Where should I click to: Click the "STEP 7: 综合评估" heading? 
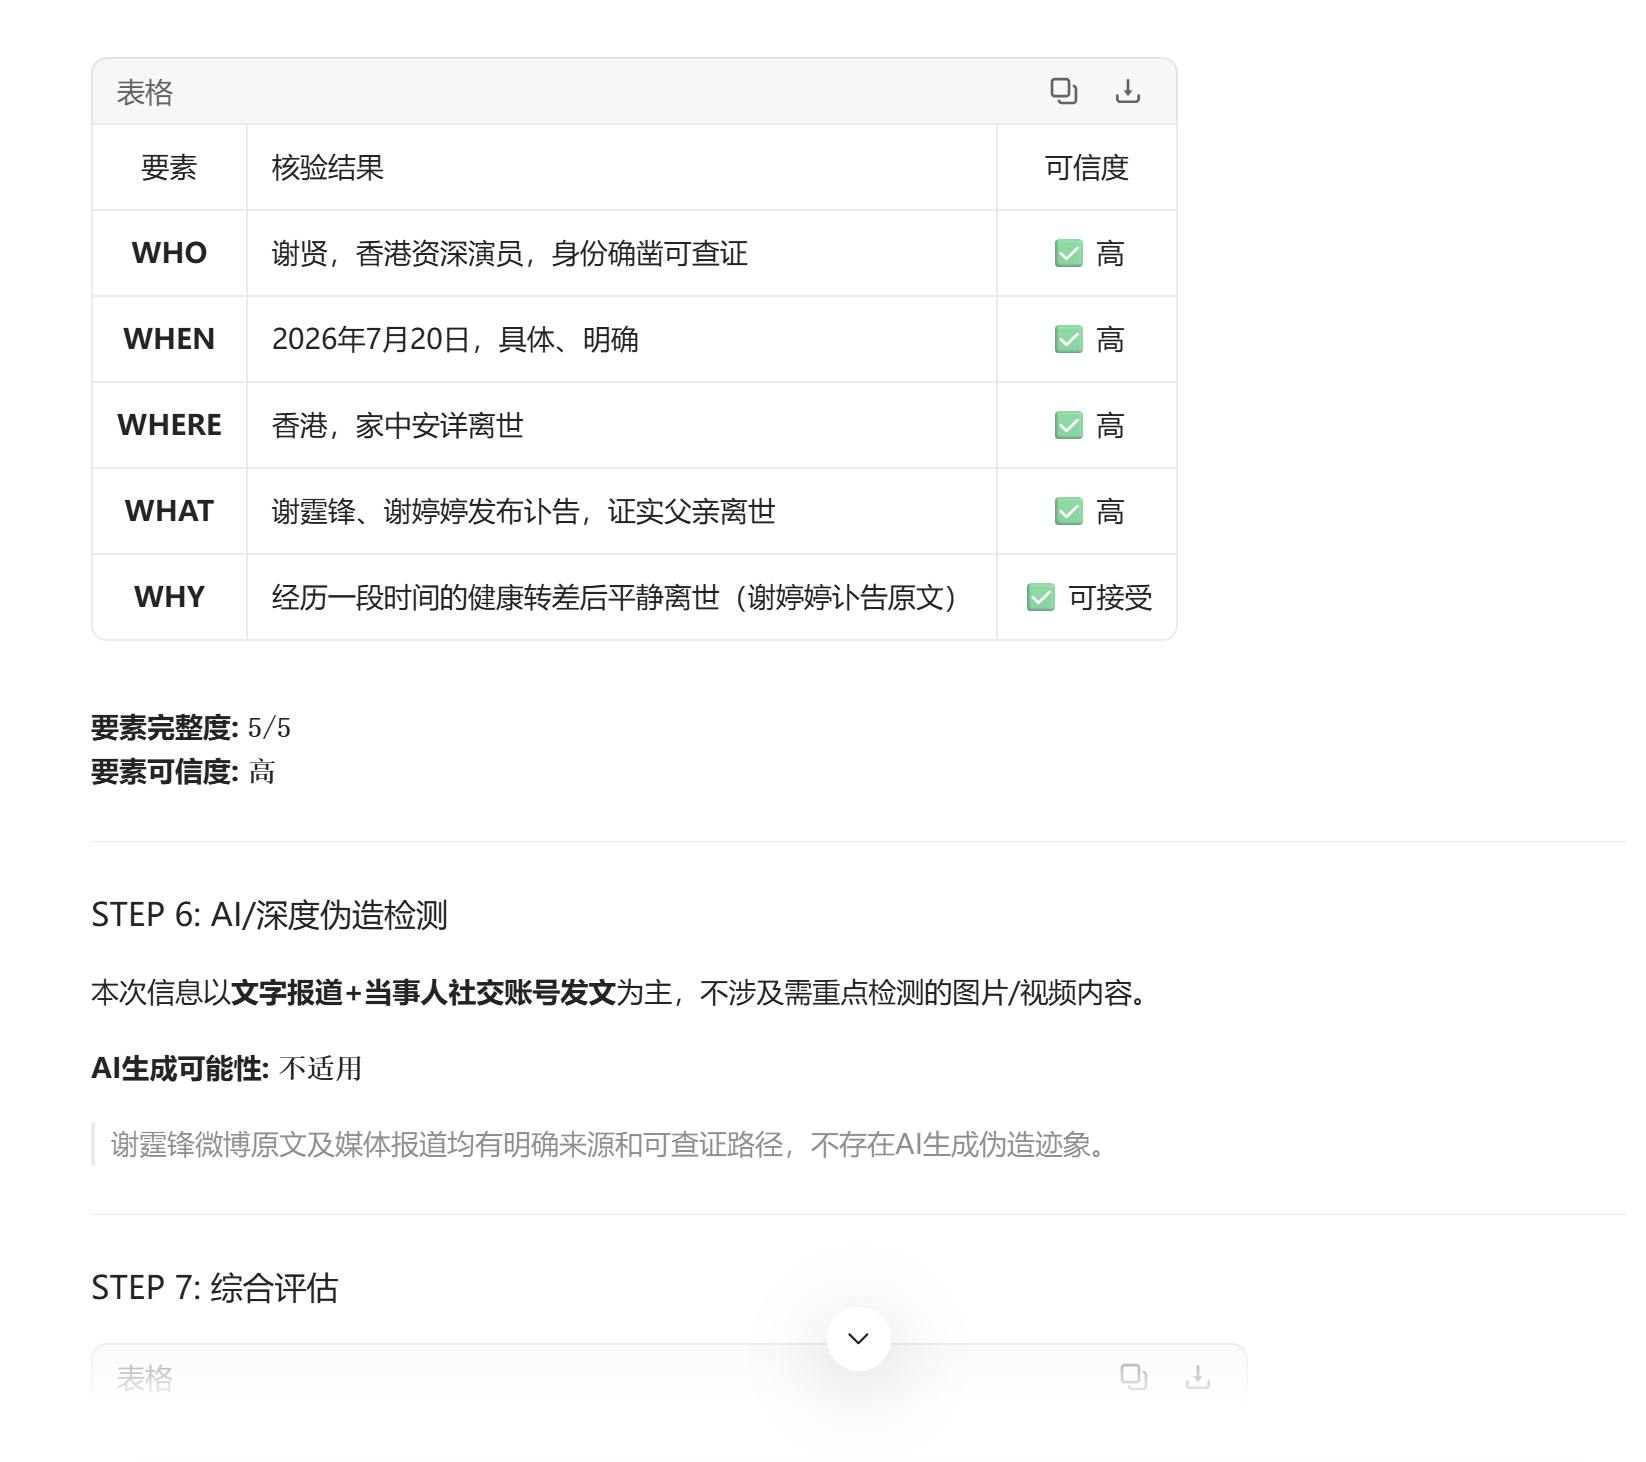pyautogui.click(x=214, y=1287)
